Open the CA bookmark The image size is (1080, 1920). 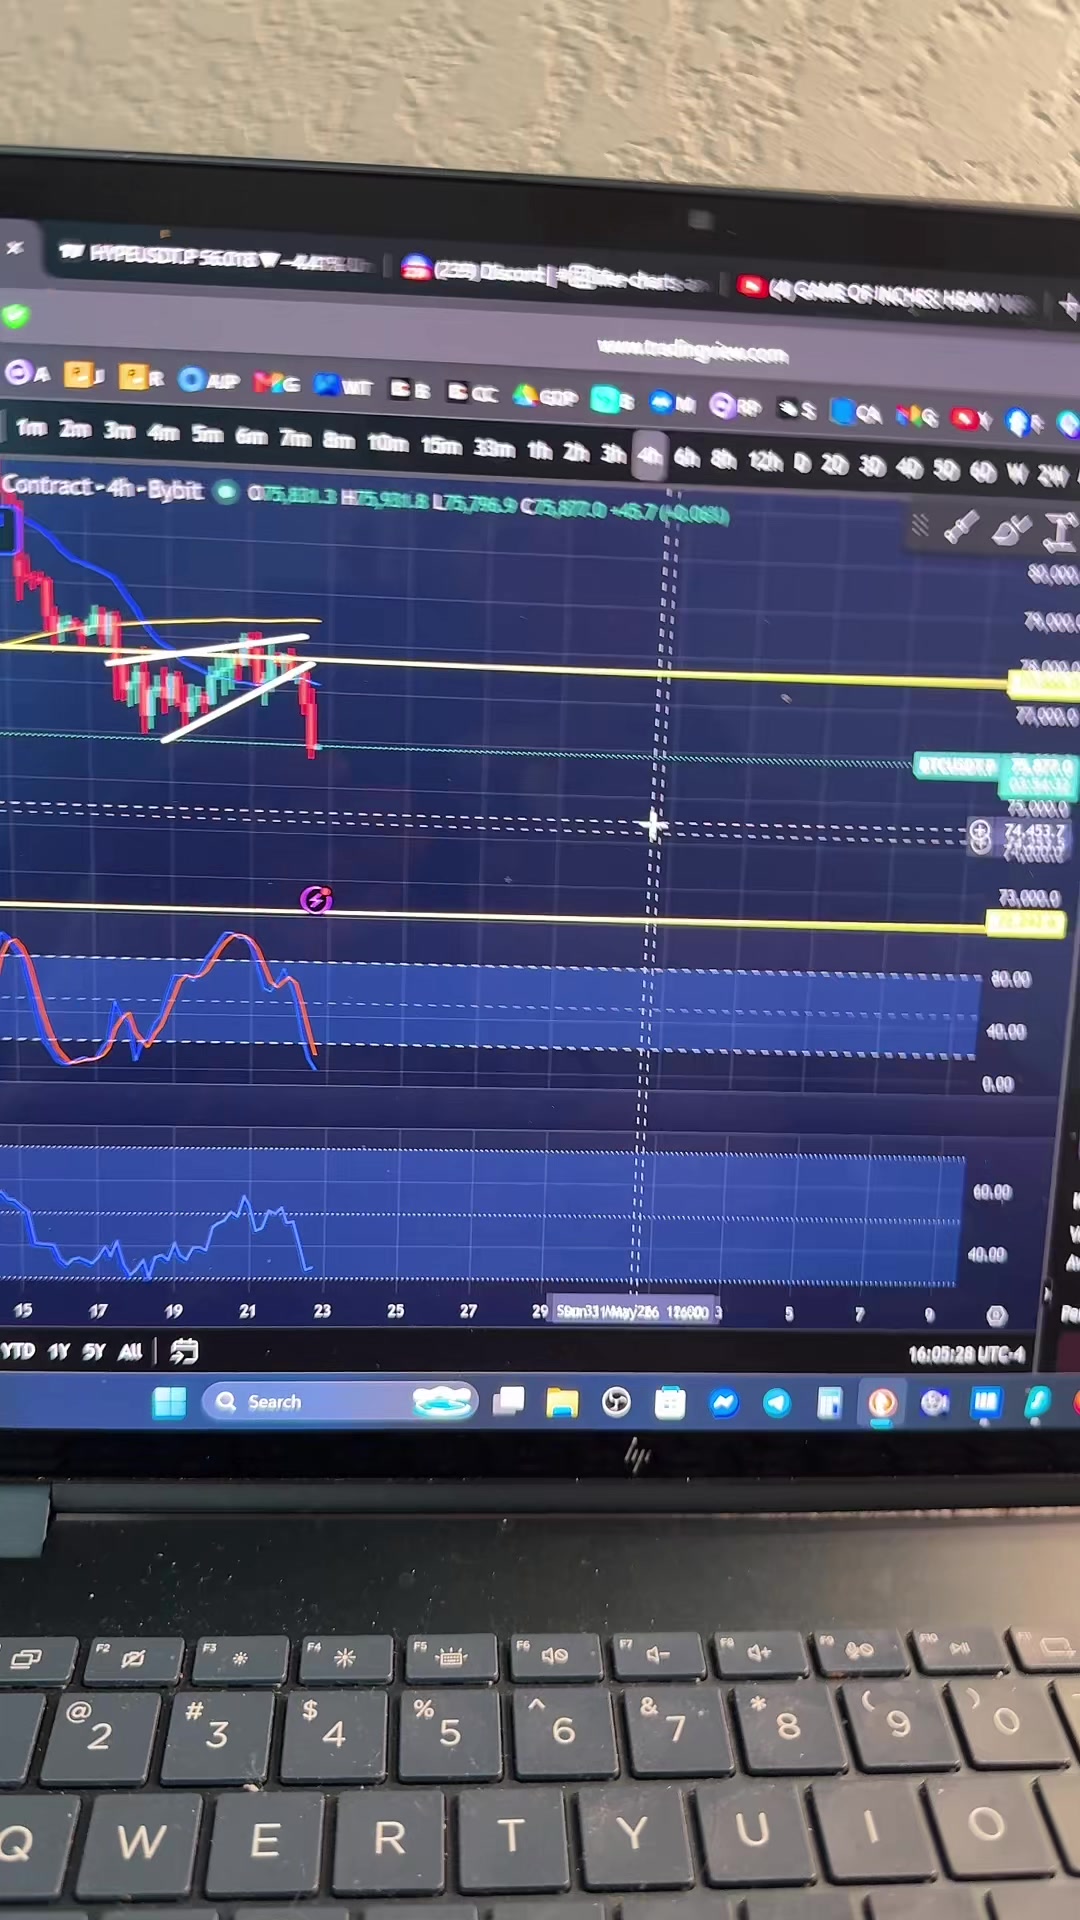[857, 412]
